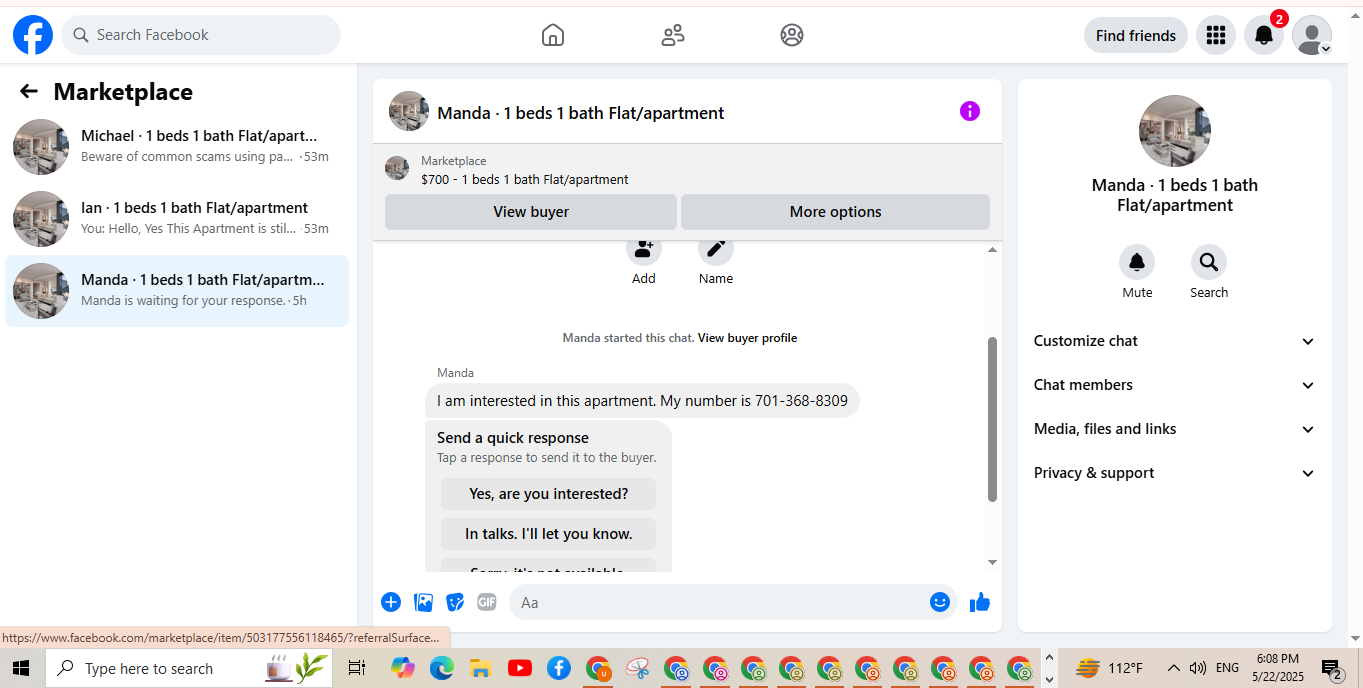The width and height of the screenshot is (1363, 688).
Task: Open Task View on the taskbar
Action: (x=356, y=668)
